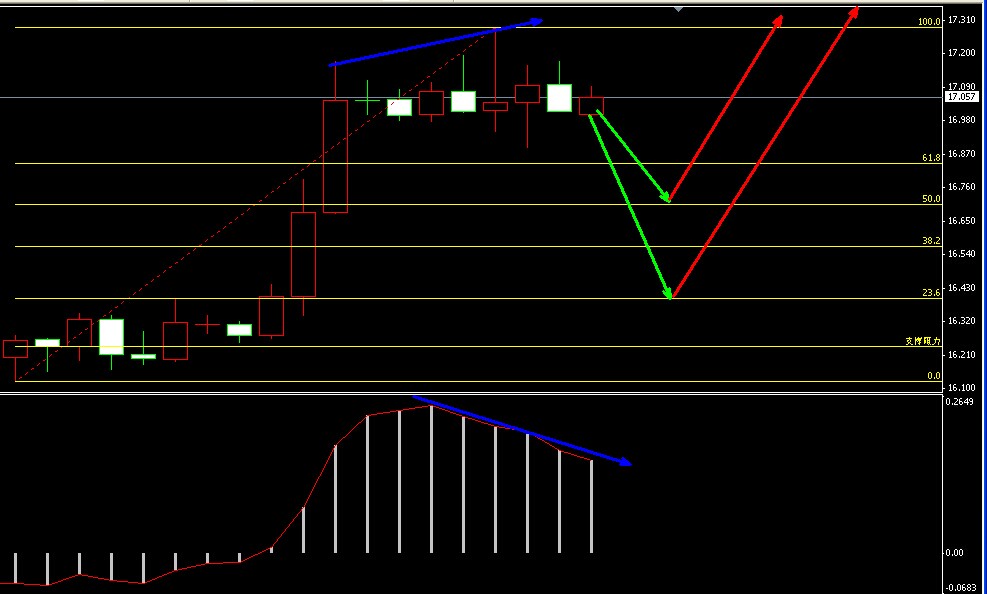Select the blue trend arrow above the candles
Viewport: 987px width, 594px height.
pos(436,43)
